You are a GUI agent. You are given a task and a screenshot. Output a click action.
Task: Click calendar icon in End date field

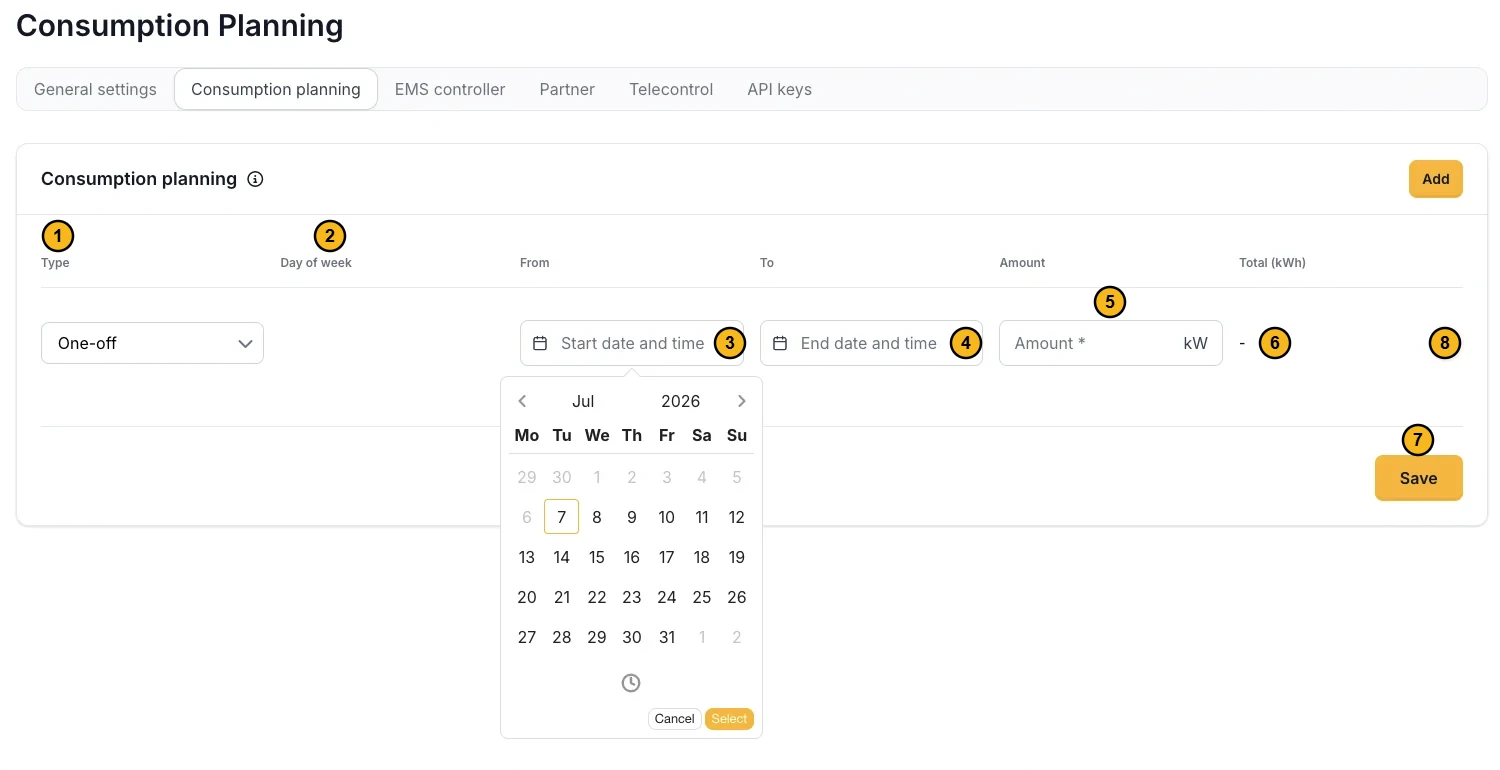780,343
